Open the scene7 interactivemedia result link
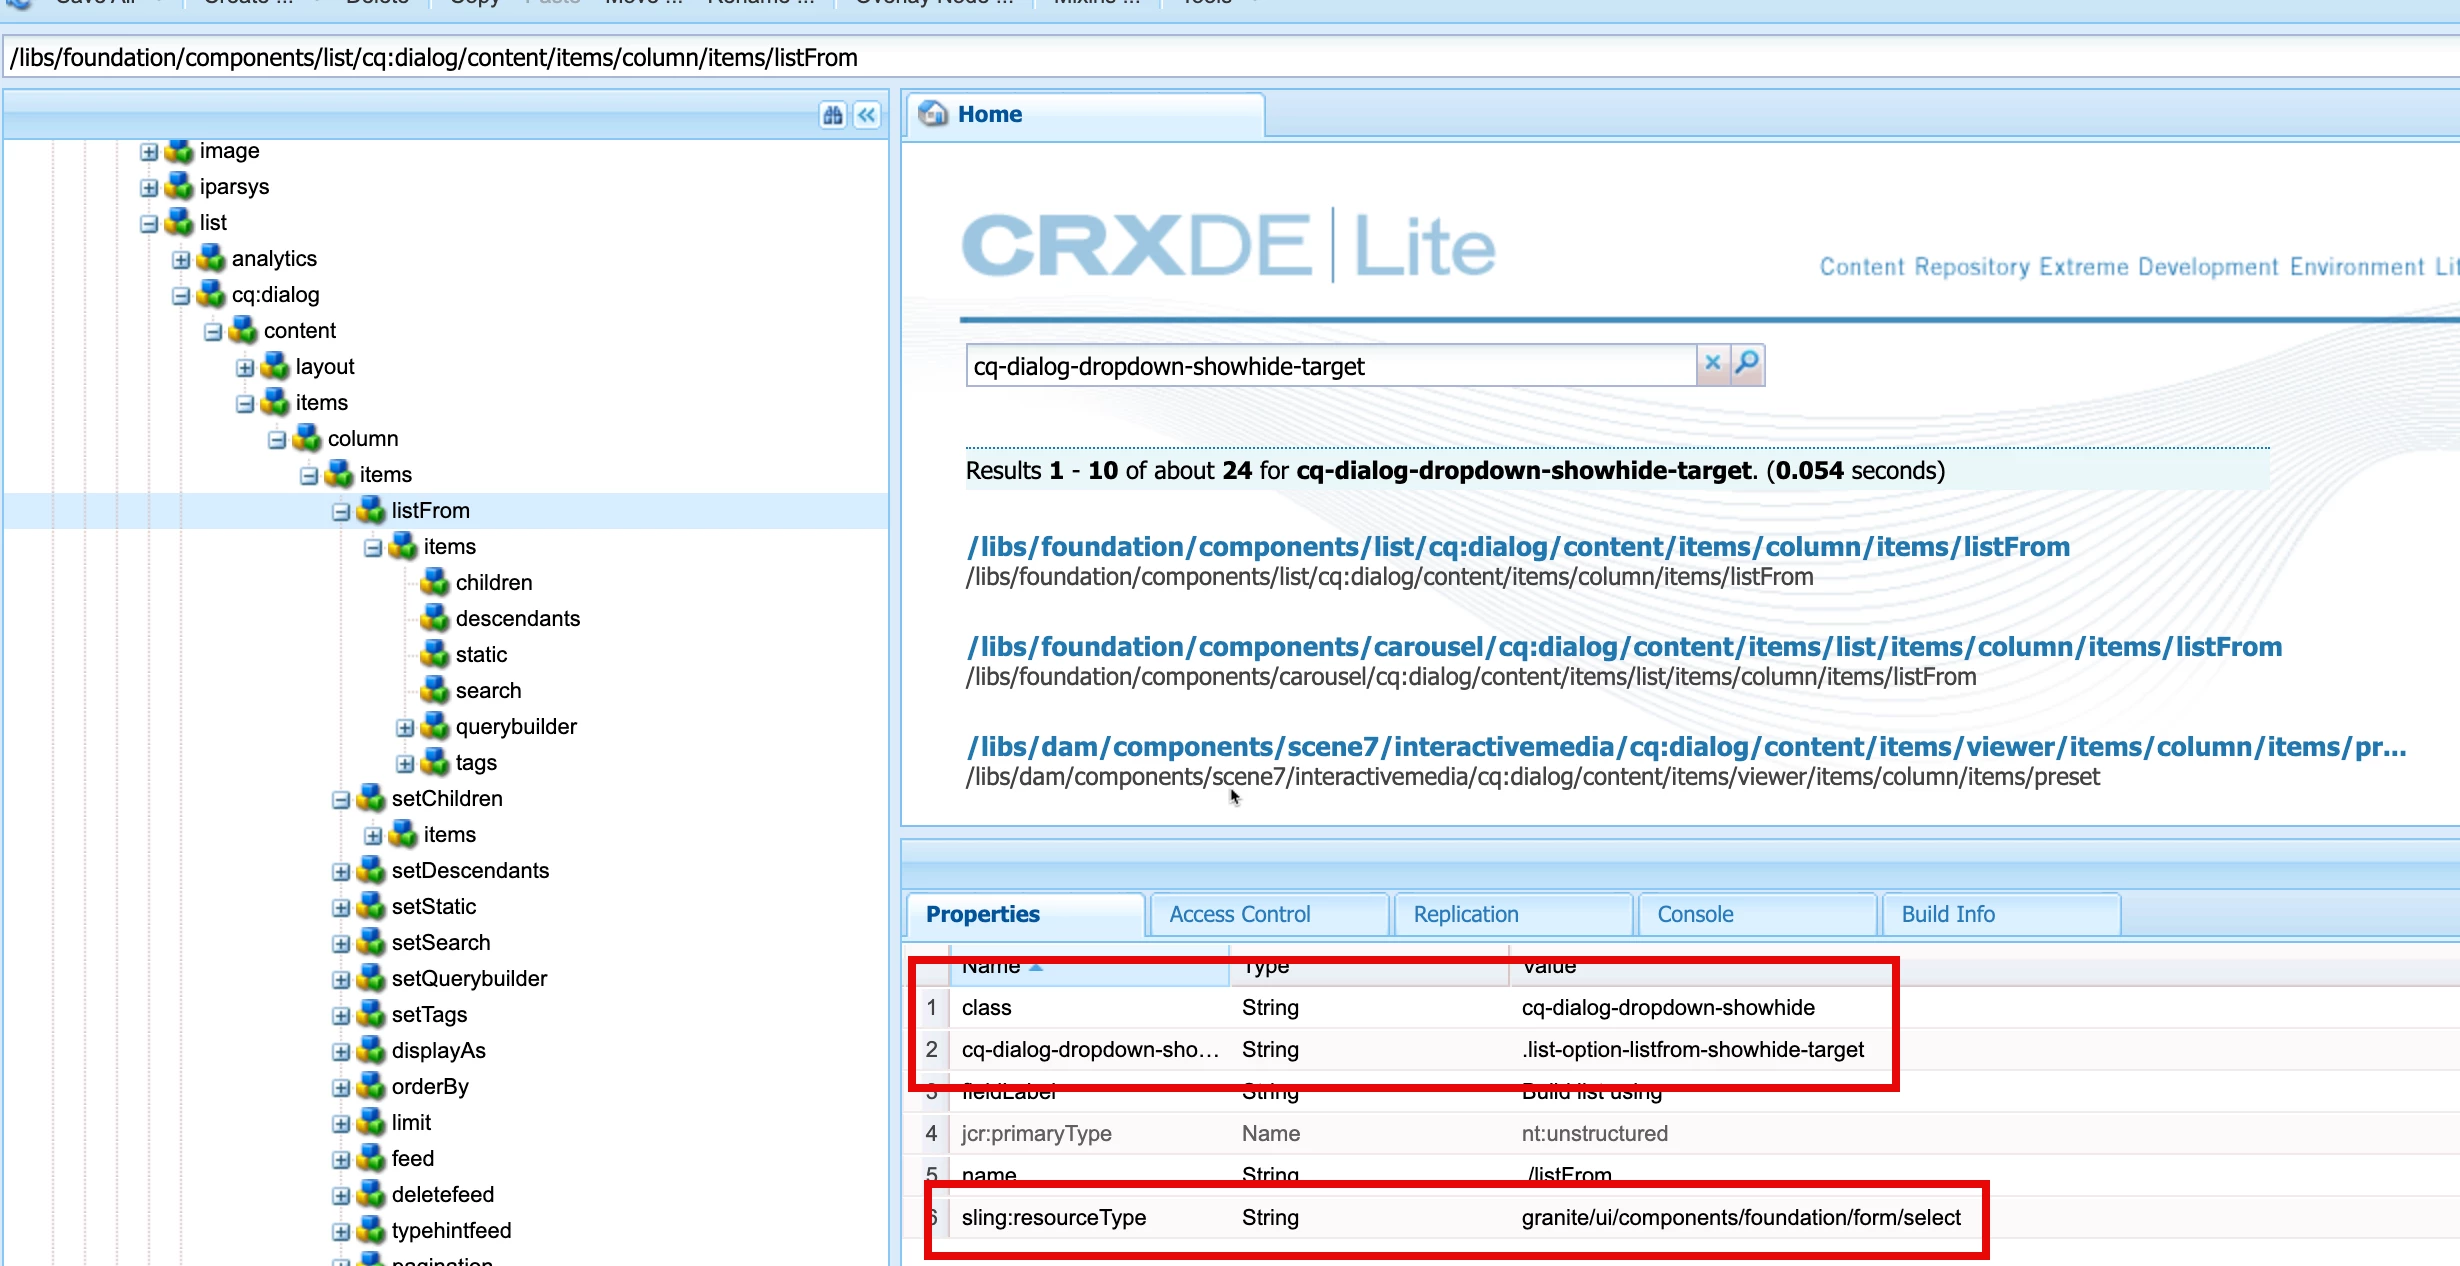This screenshot has width=2460, height=1266. point(1686,747)
